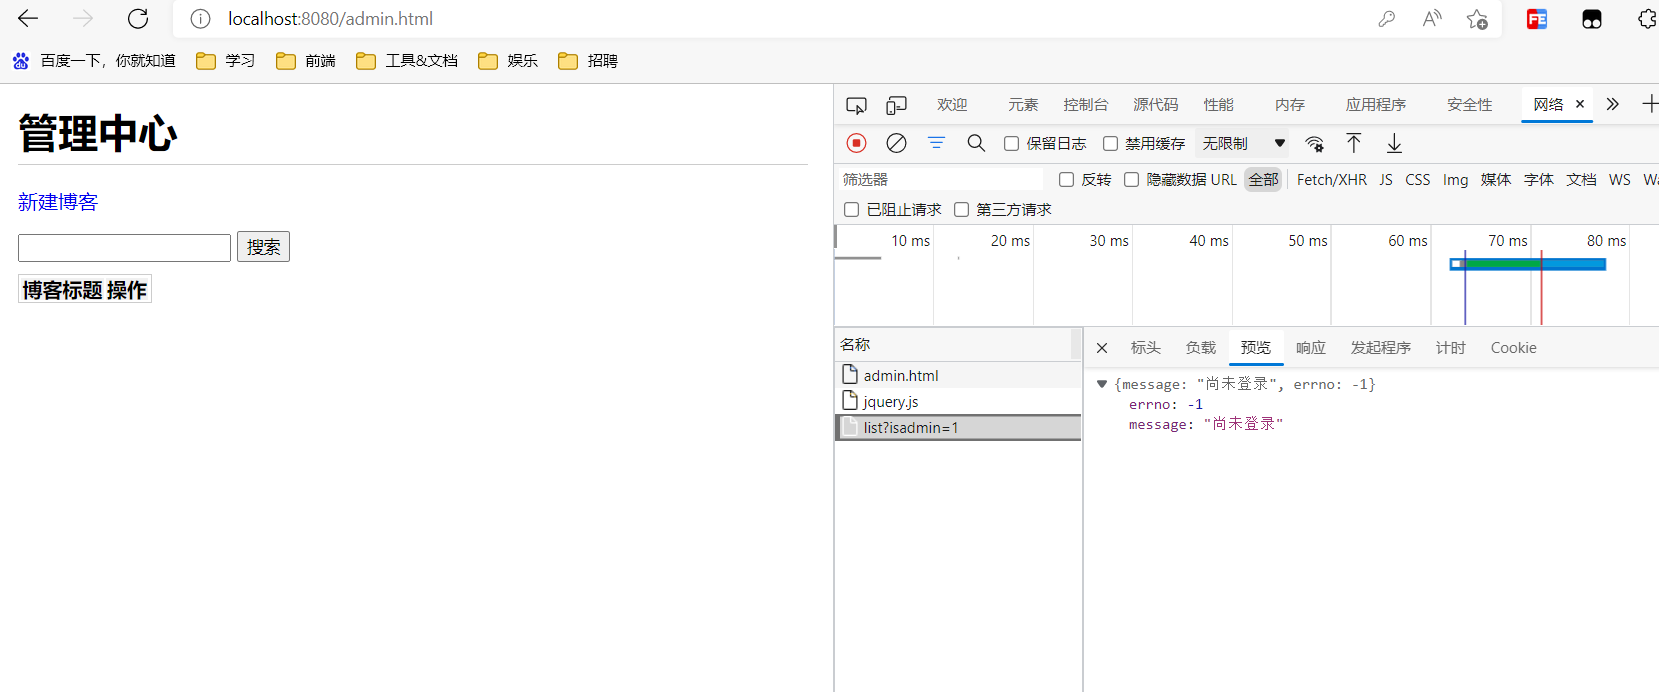This screenshot has height=692, width=1659.
Task: Click the 搜索 button
Action: (x=263, y=247)
